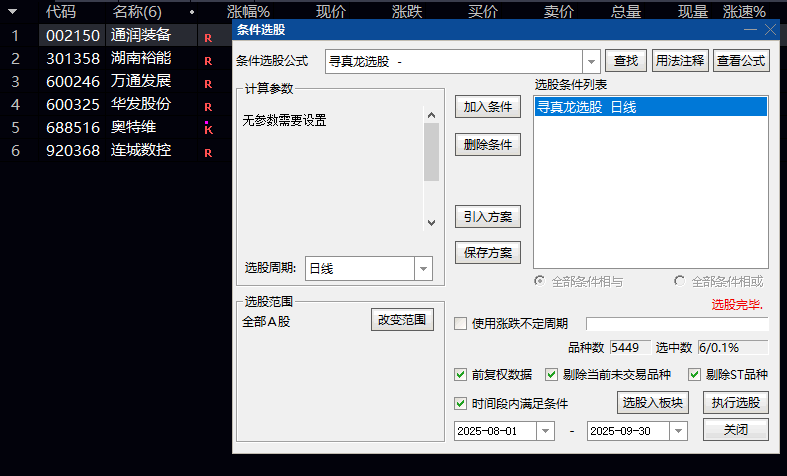Click the 查找 button
Viewport: 787px width, 476px height.
pyautogui.click(x=626, y=61)
